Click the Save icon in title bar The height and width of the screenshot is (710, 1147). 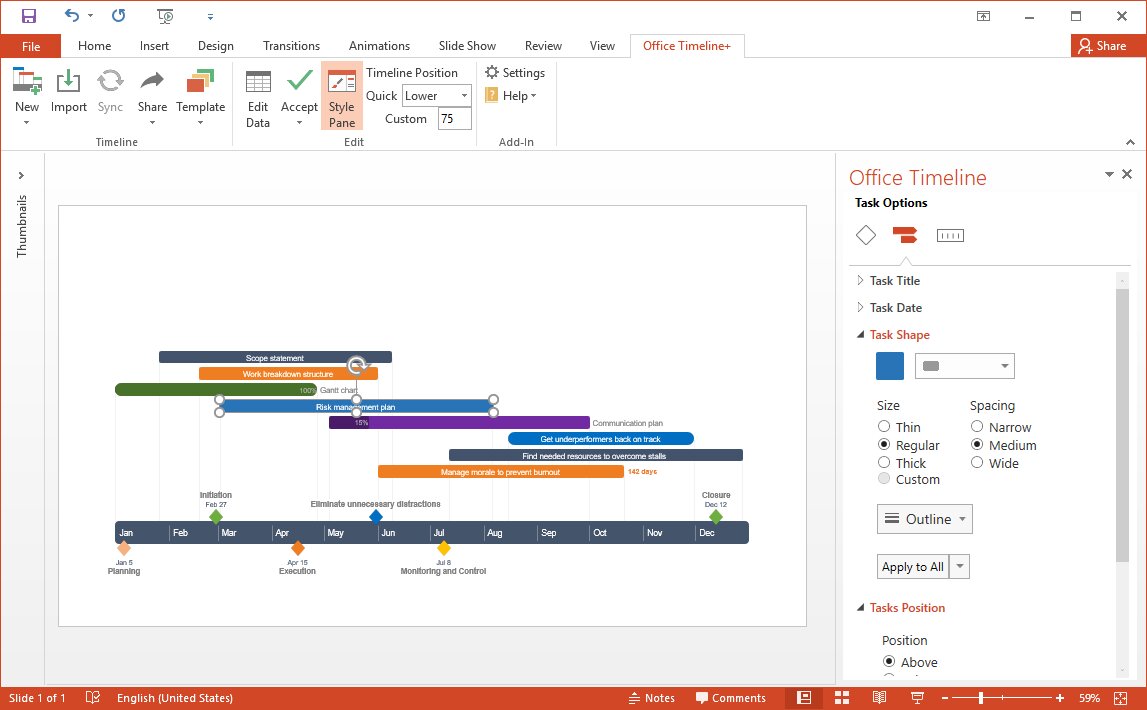[x=29, y=16]
